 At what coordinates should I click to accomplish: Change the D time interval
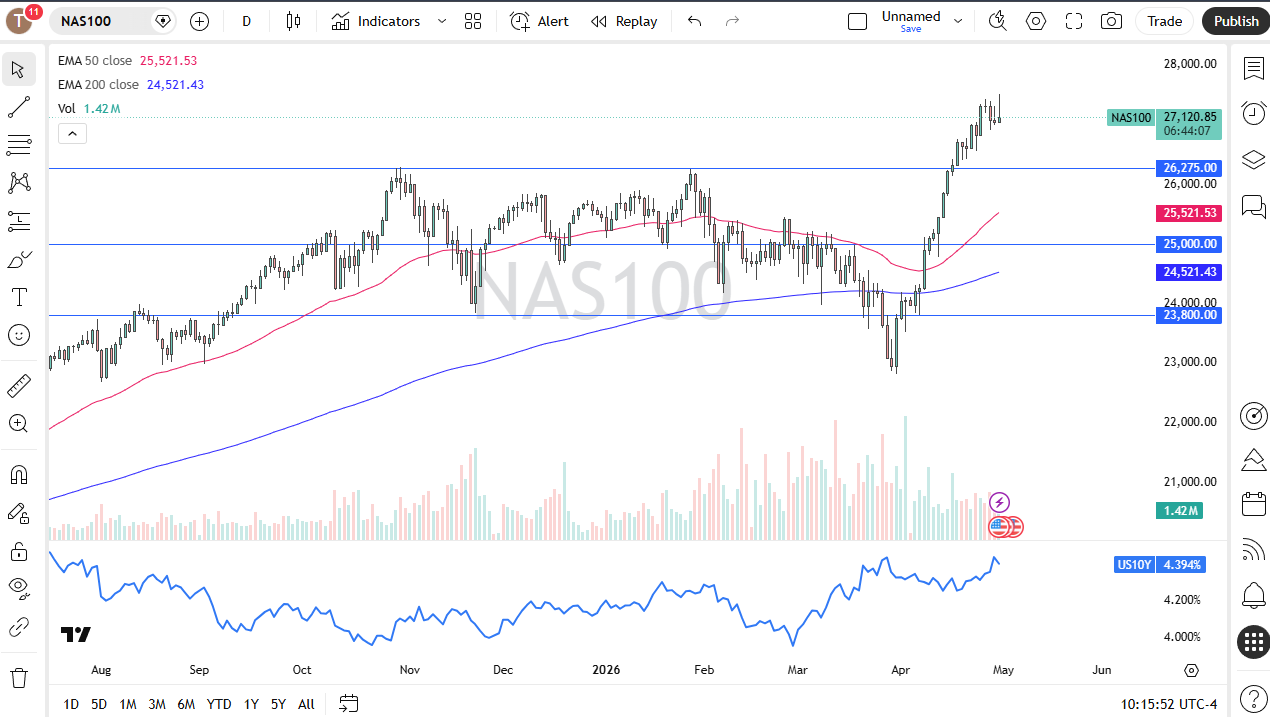point(247,21)
